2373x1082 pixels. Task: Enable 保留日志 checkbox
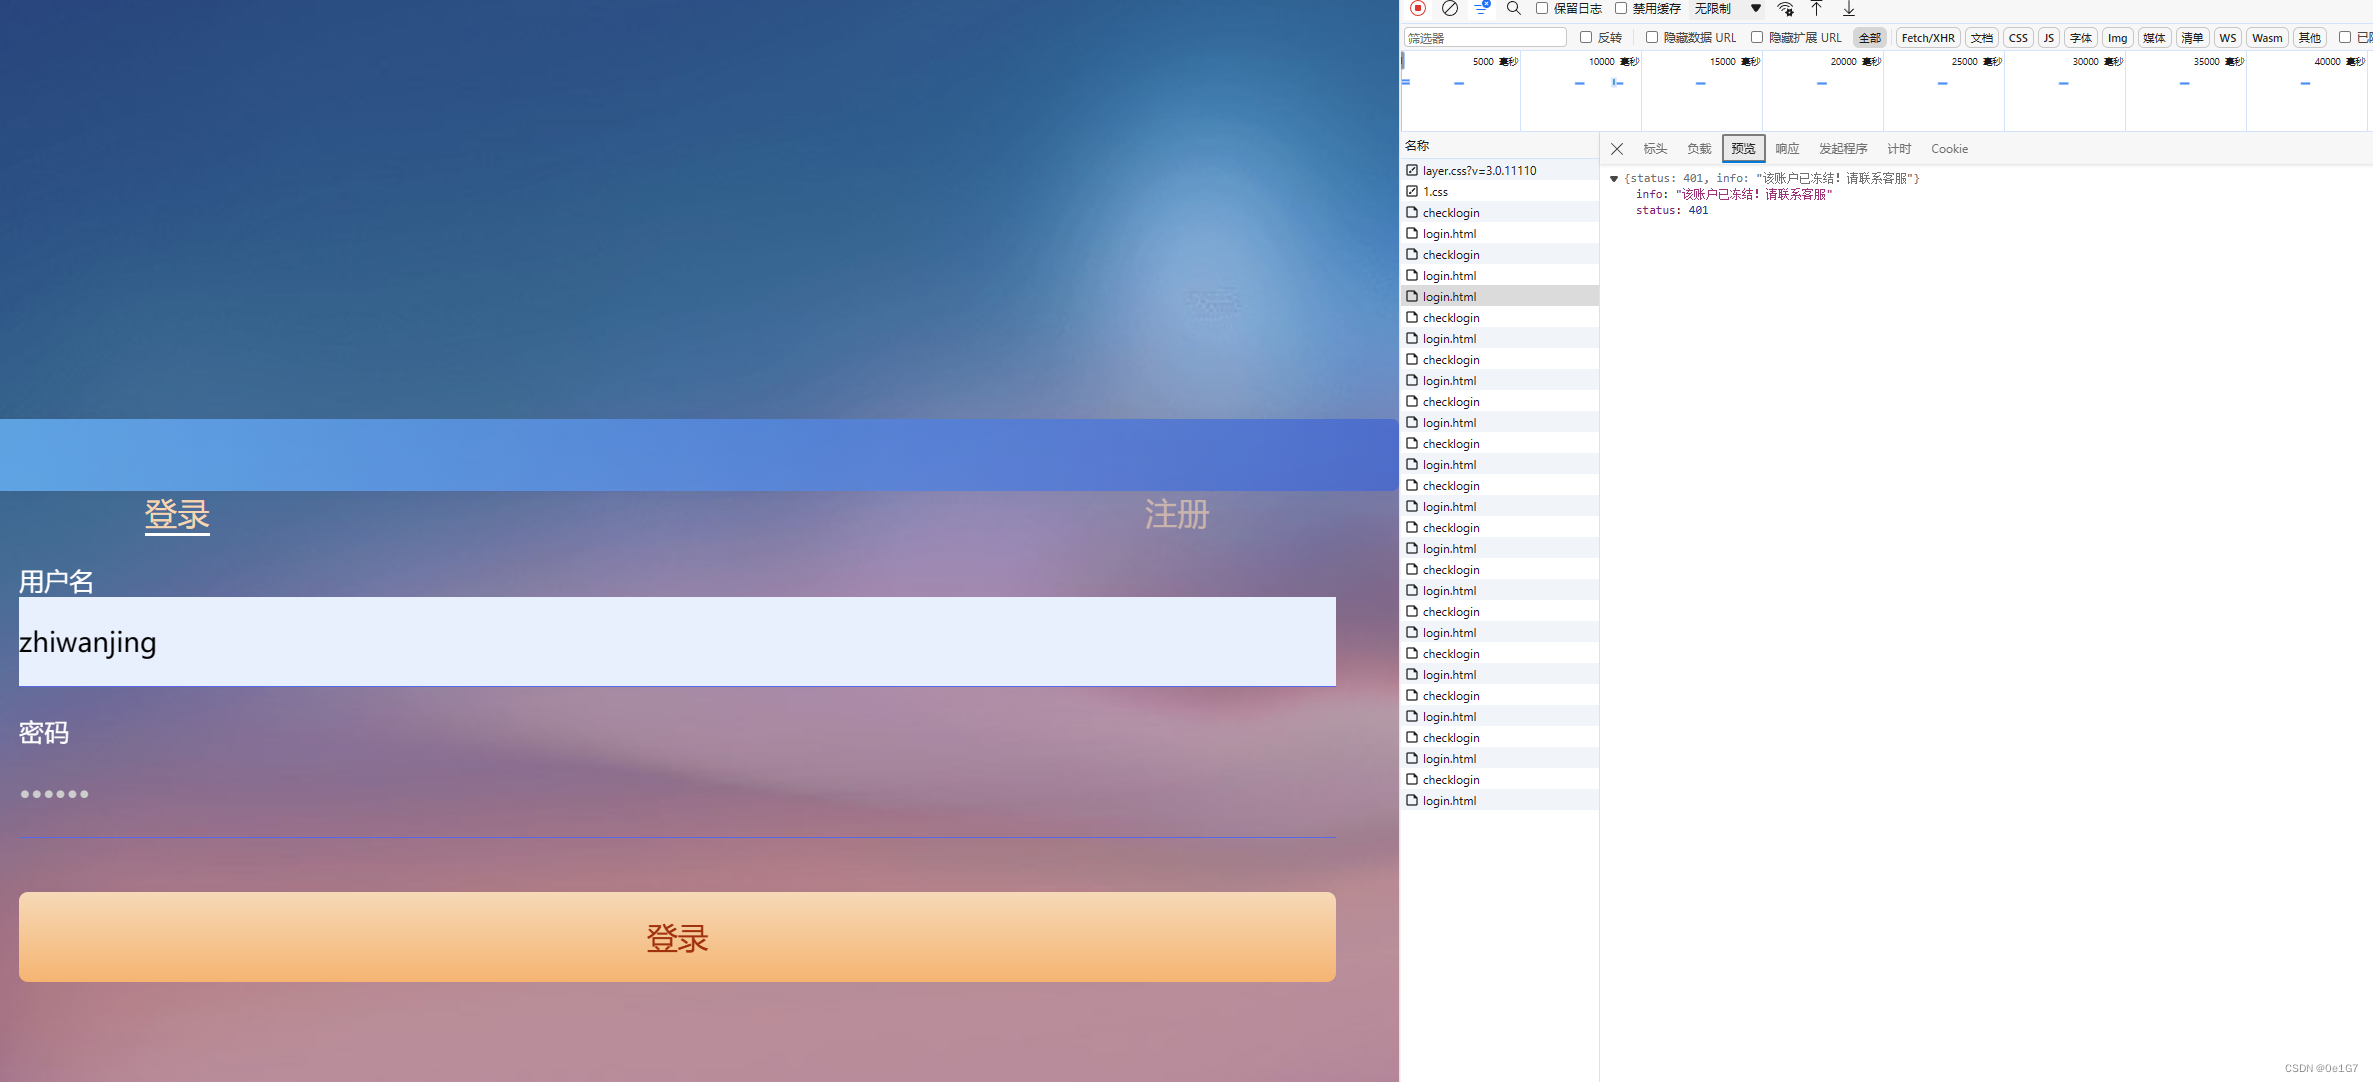point(1542,8)
